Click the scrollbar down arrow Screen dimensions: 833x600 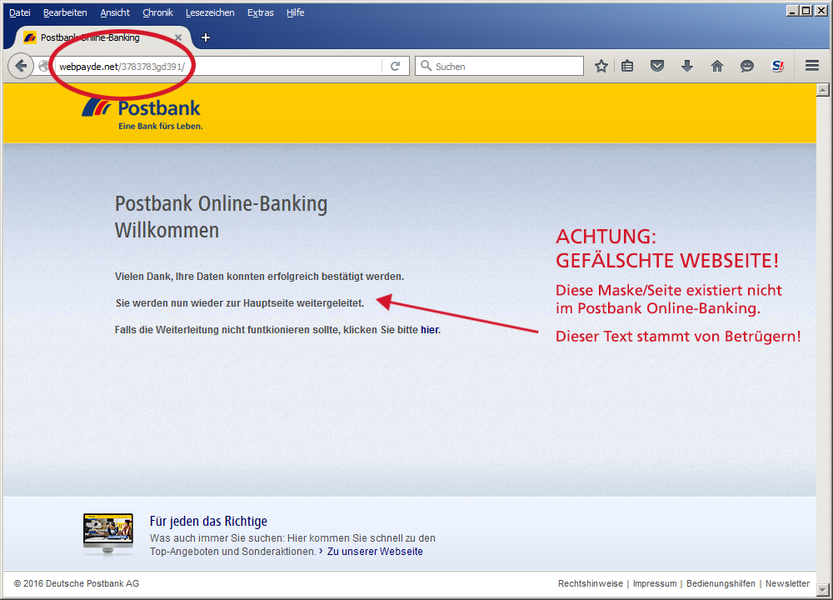822,589
